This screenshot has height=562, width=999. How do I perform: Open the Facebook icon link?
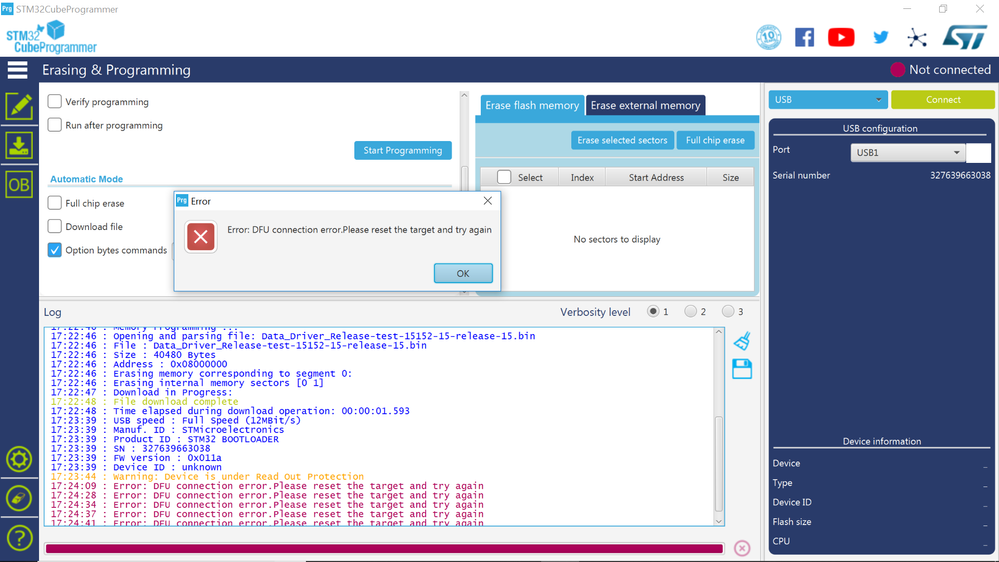click(x=805, y=38)
